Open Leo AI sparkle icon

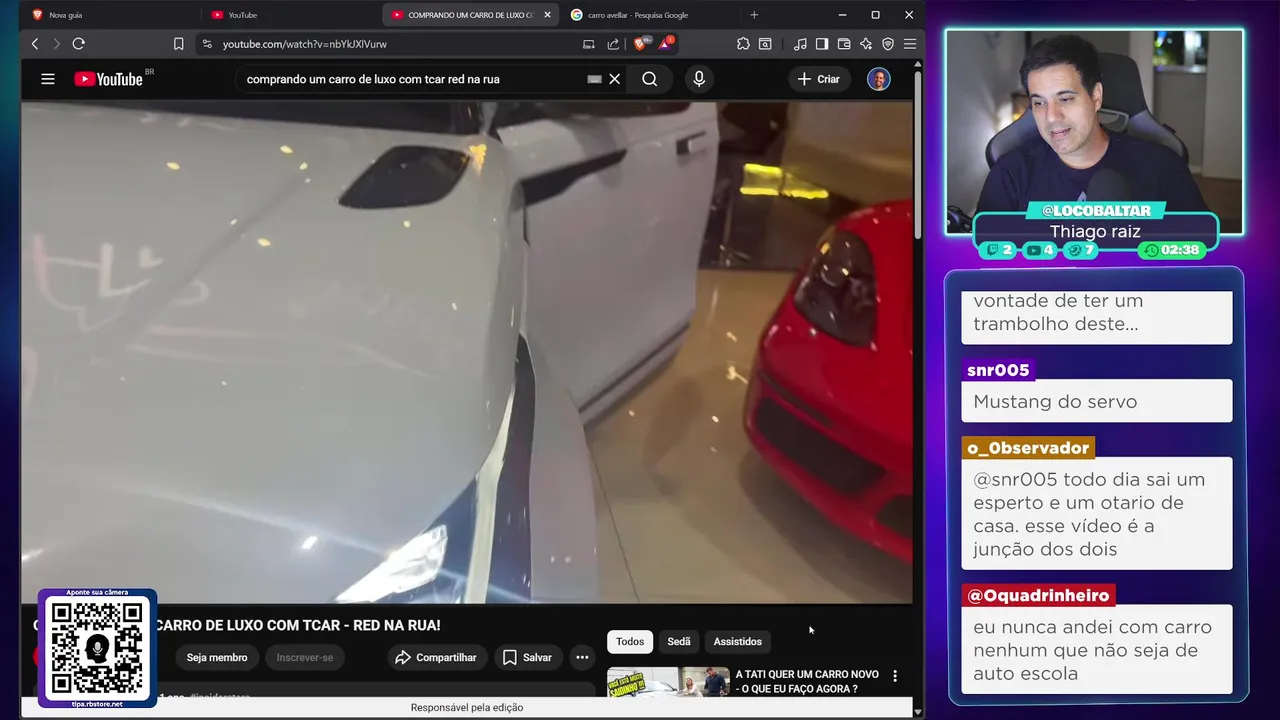(x=866, y=44)
